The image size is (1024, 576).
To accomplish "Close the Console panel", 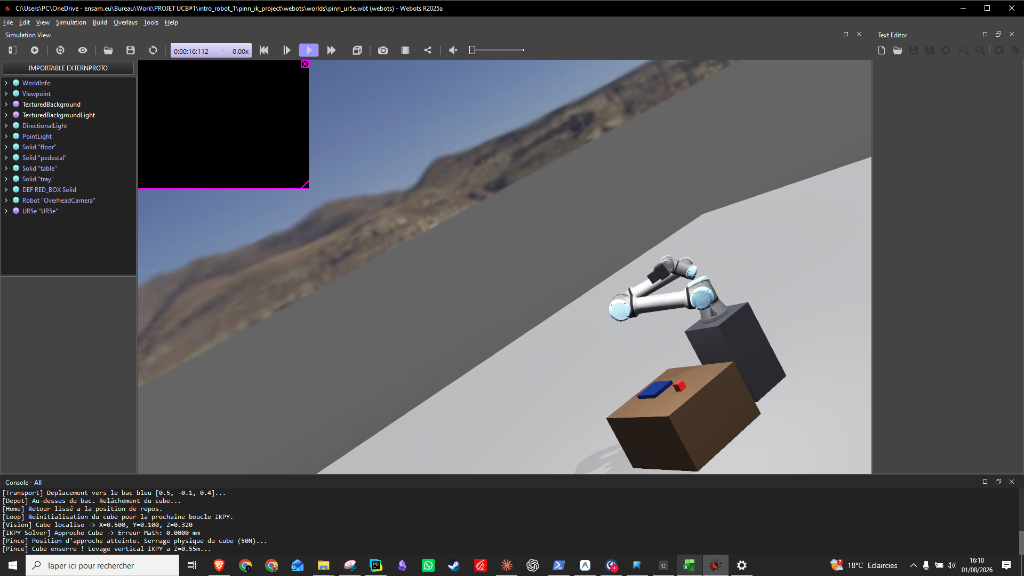I will (1012, 481).
